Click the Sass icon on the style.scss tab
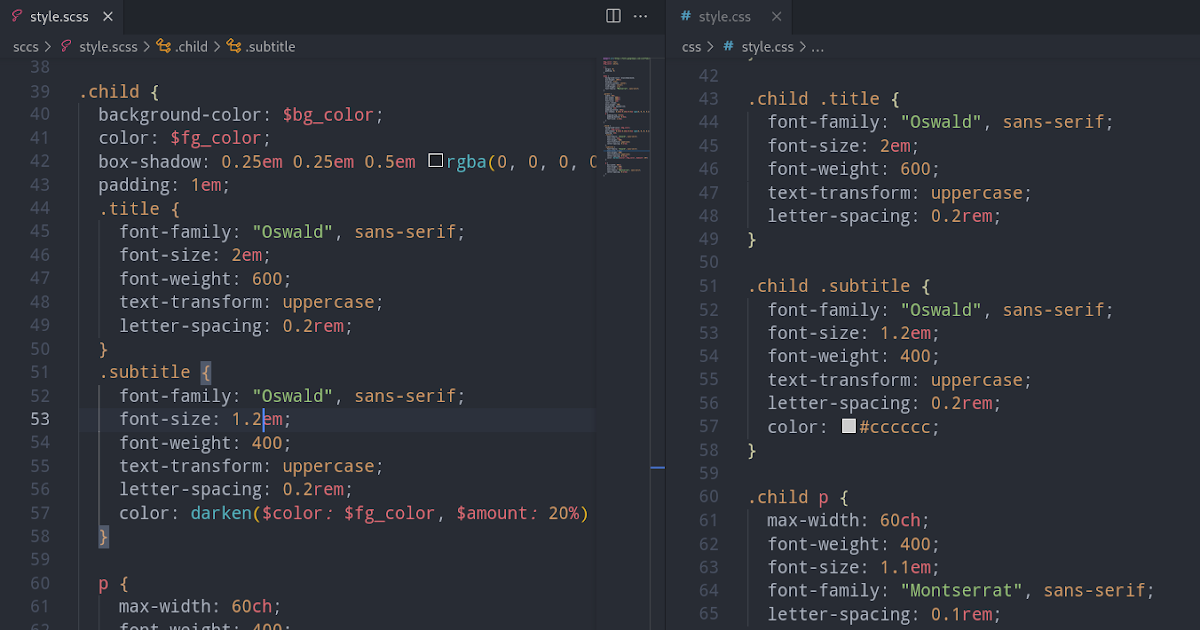 tap(16, 16)
